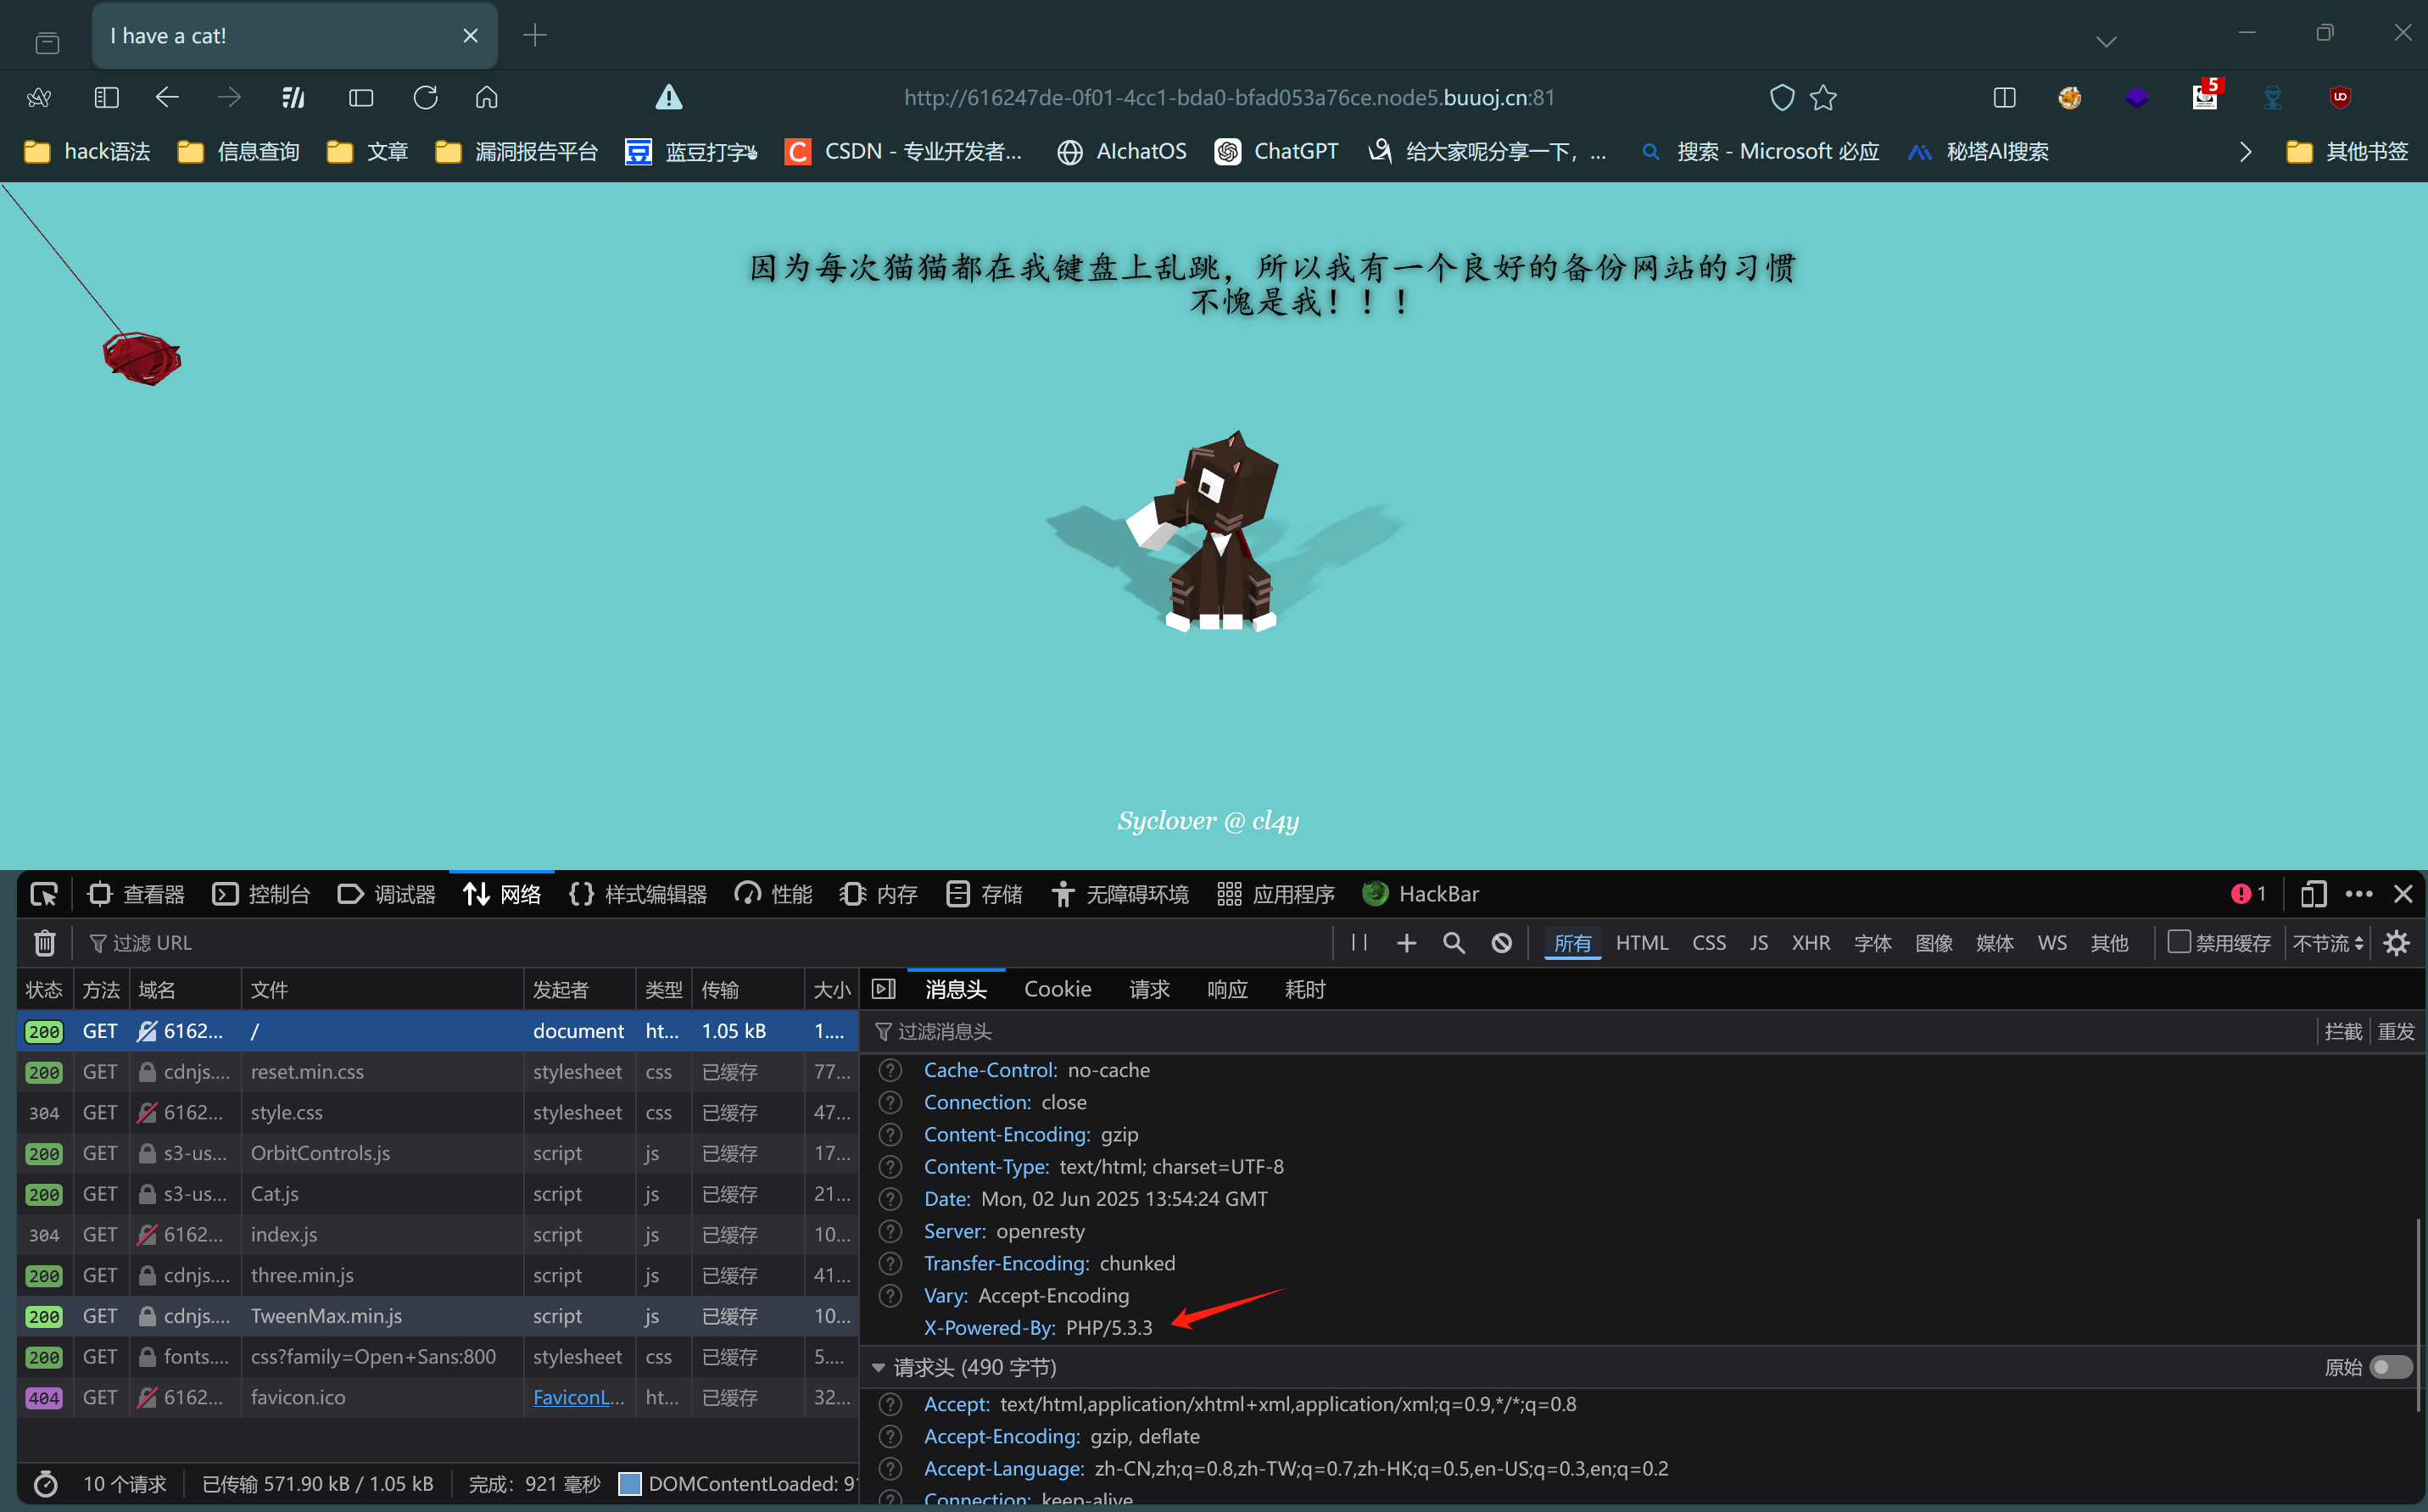Toggle the 所有 request type filter
This screenshot has width=2428, height=1512.
point(1572,943)
